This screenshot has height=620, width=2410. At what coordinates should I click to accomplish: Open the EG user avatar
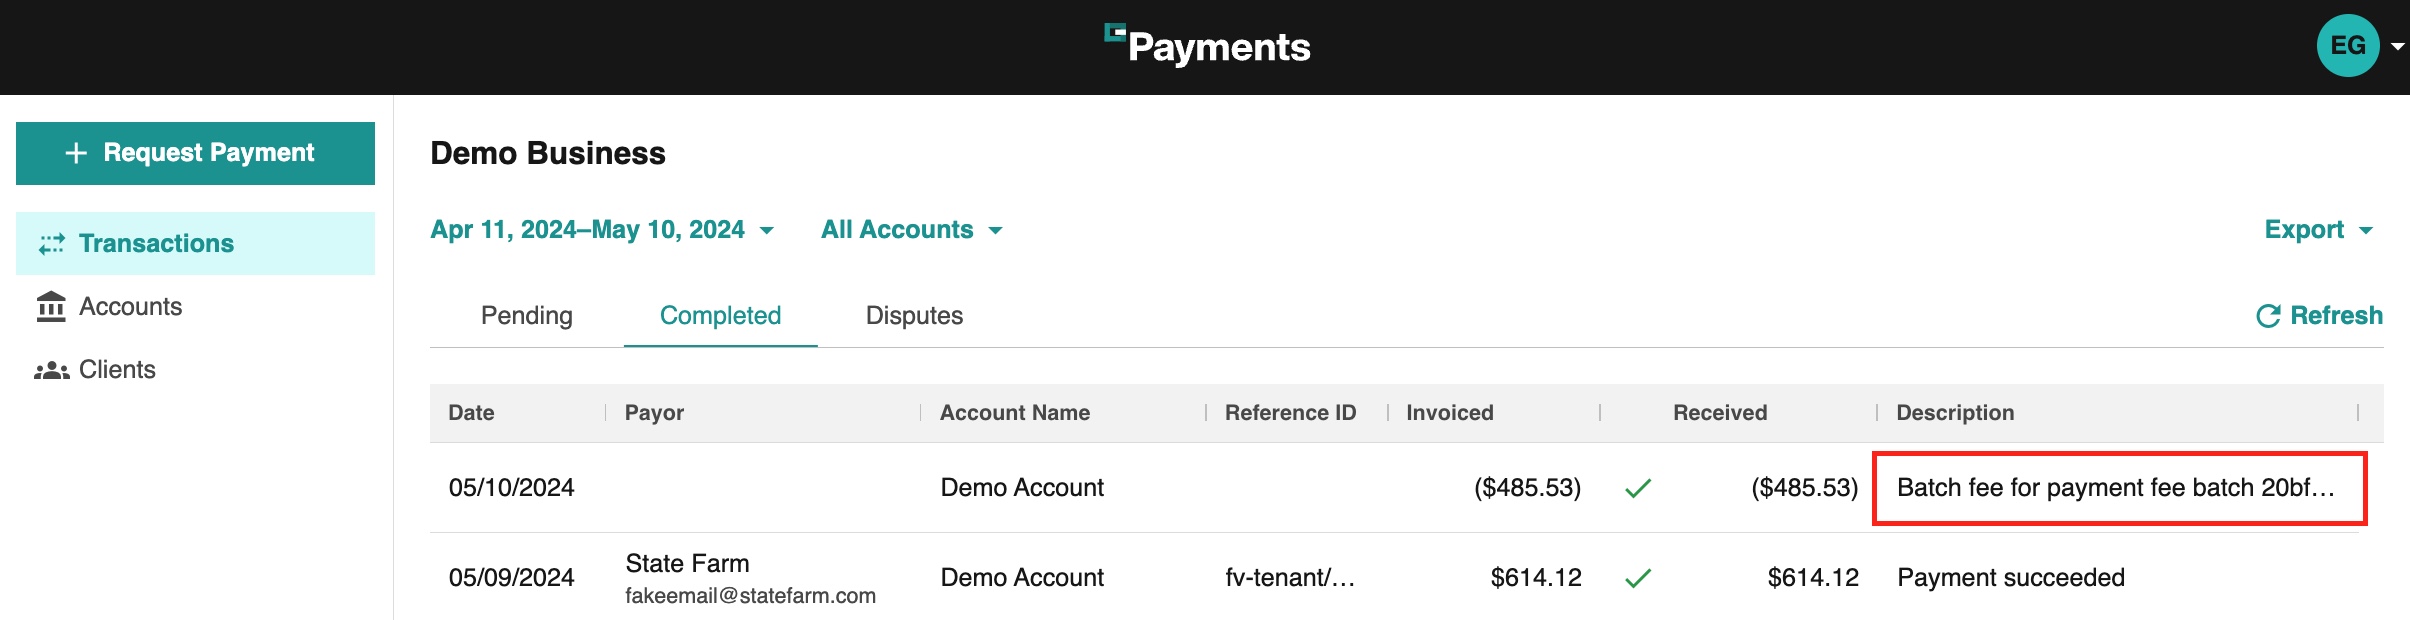(2348, 46)
